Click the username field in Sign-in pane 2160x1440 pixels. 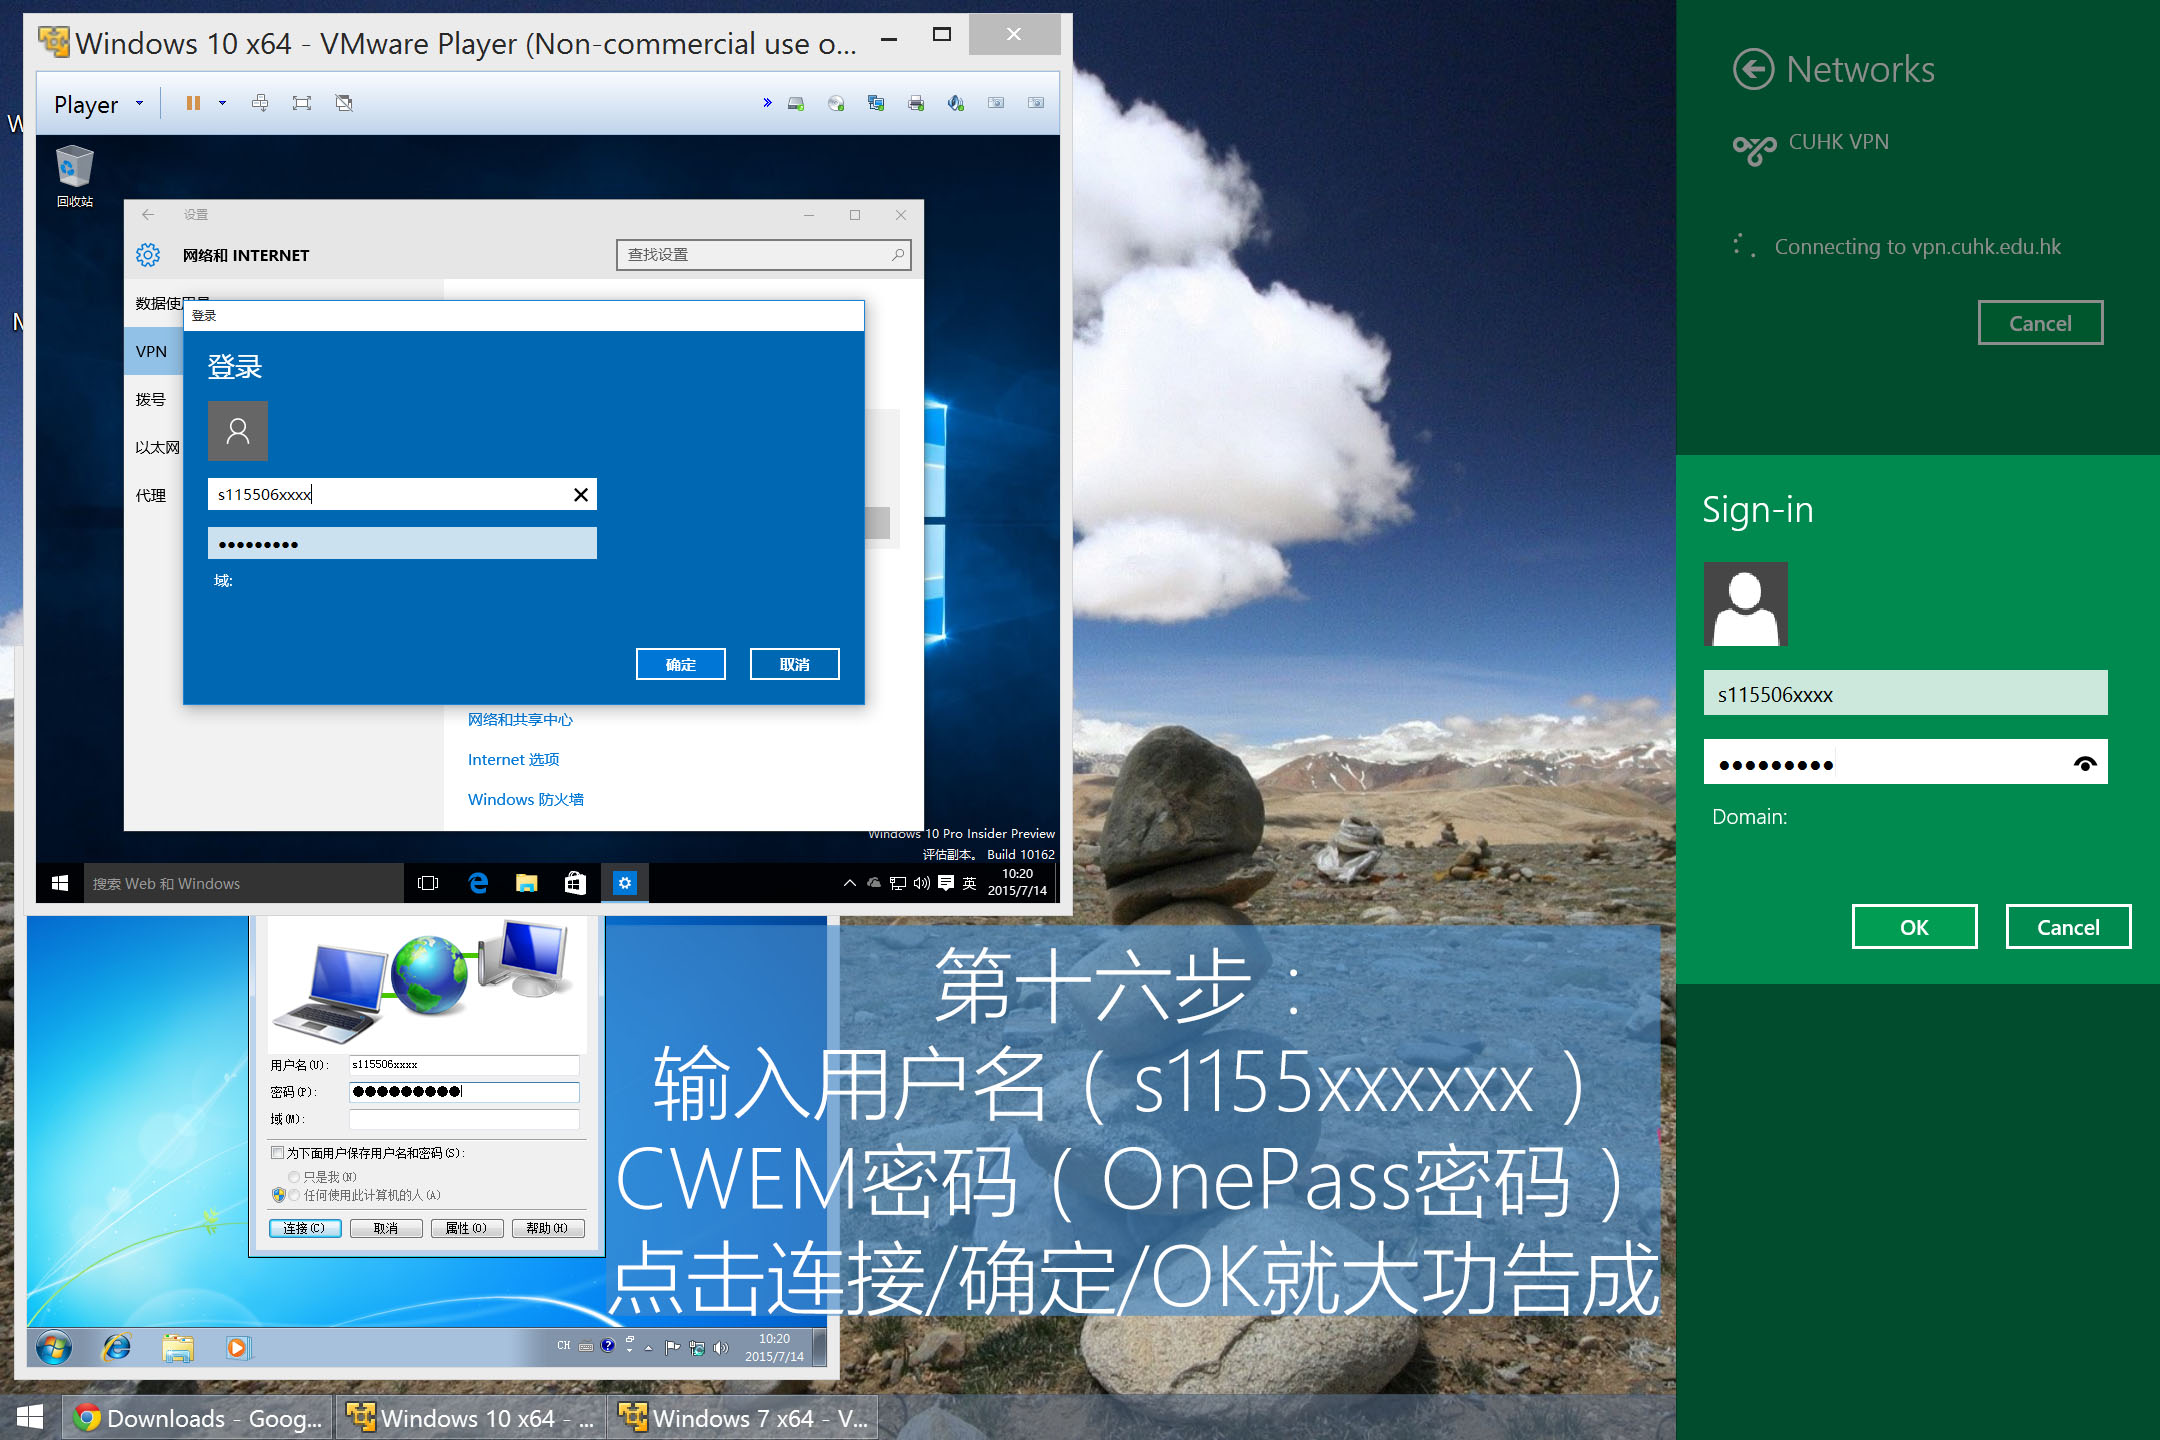click(1905, 693)
